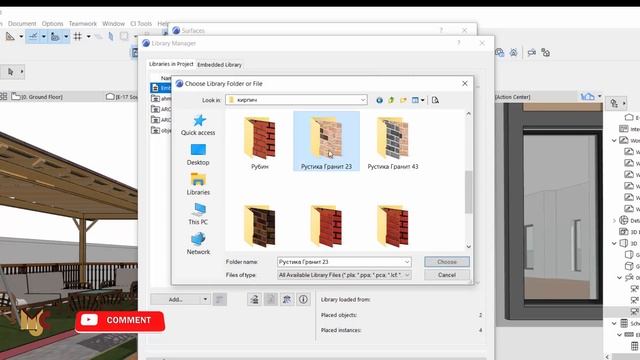Create a new folder in file dialog
640x360 pixels.
[403, 100]
